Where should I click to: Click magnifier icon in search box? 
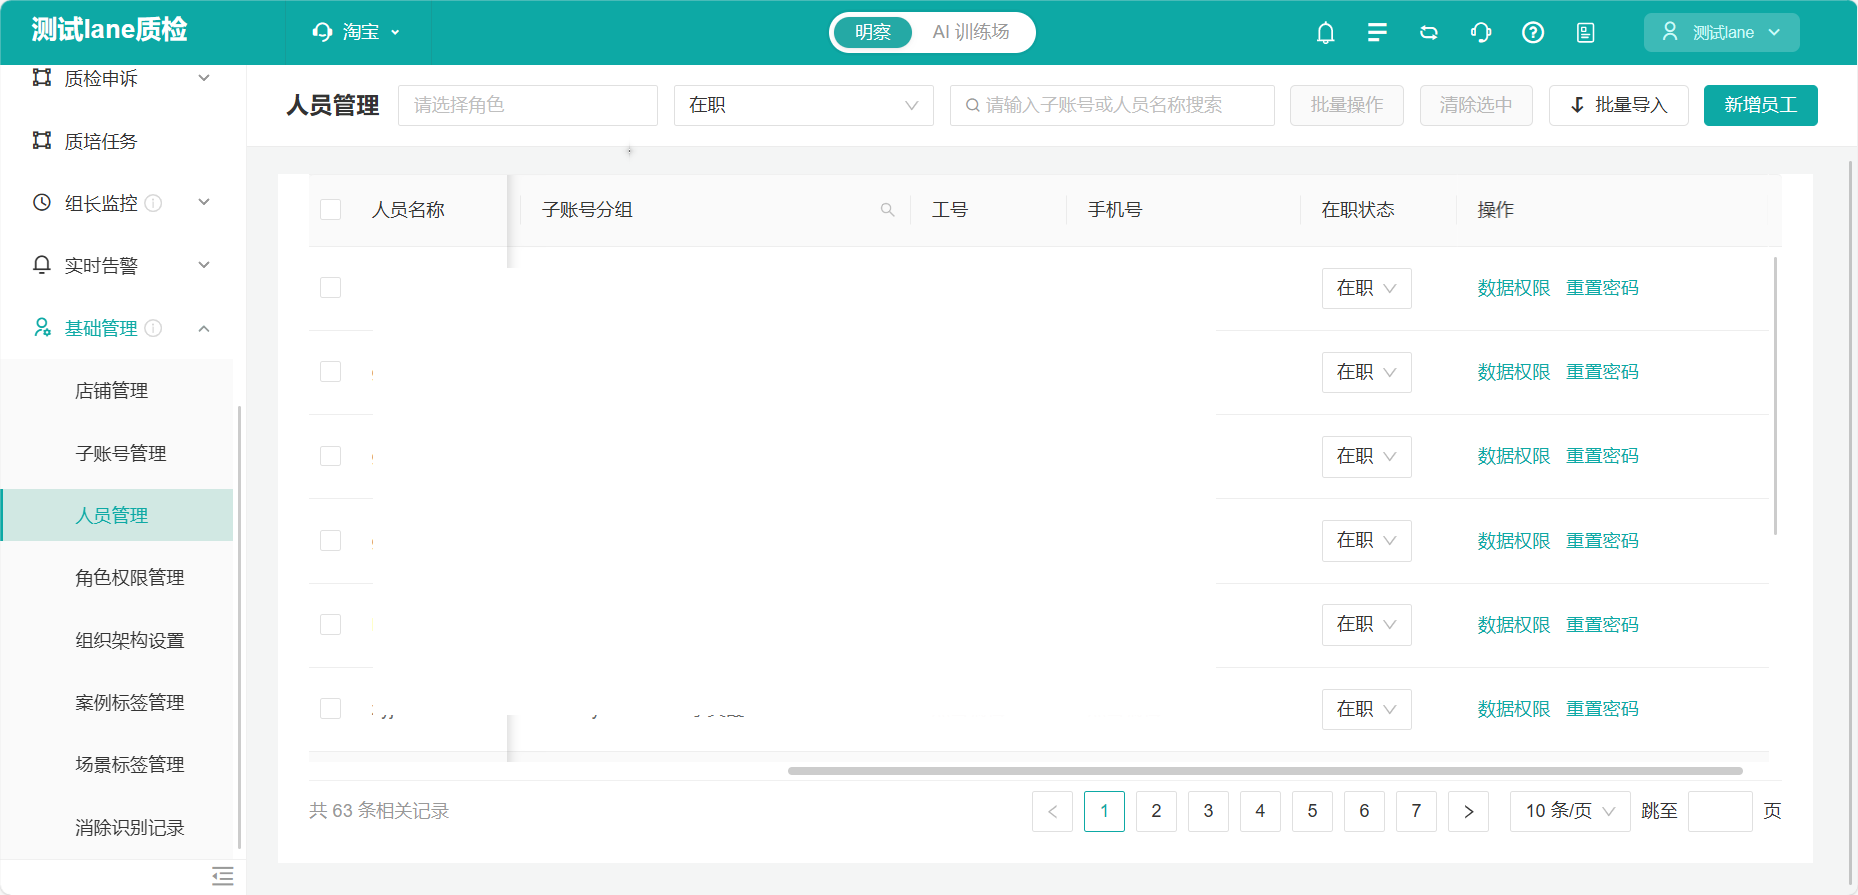[x=972, y=105]
